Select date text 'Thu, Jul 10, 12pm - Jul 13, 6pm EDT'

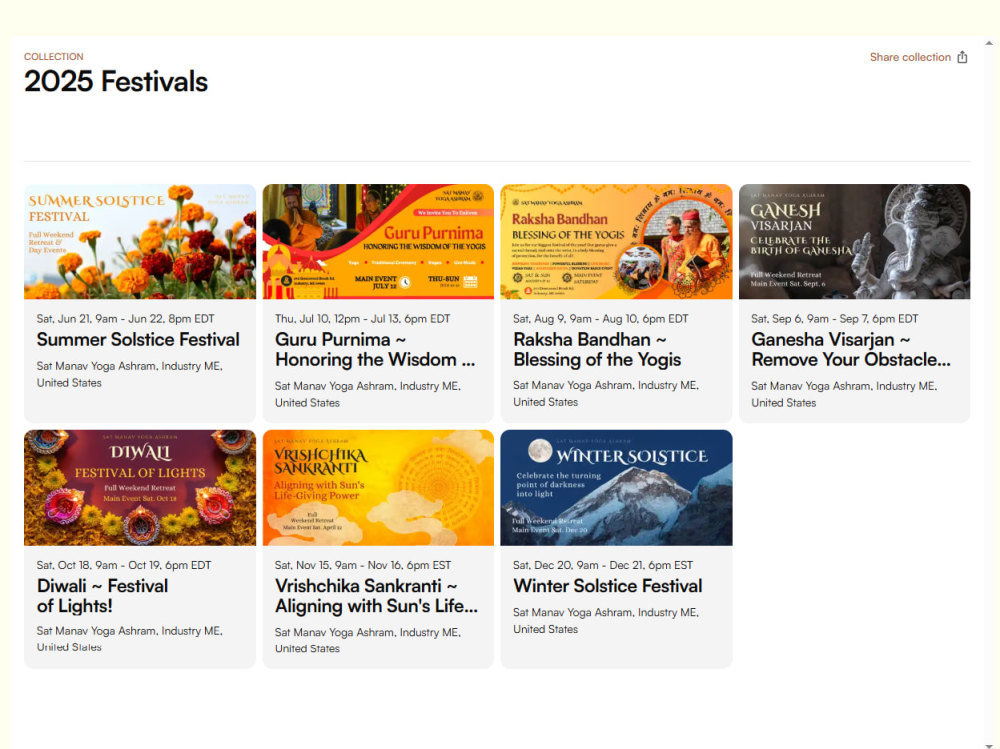tap(362, 318)
